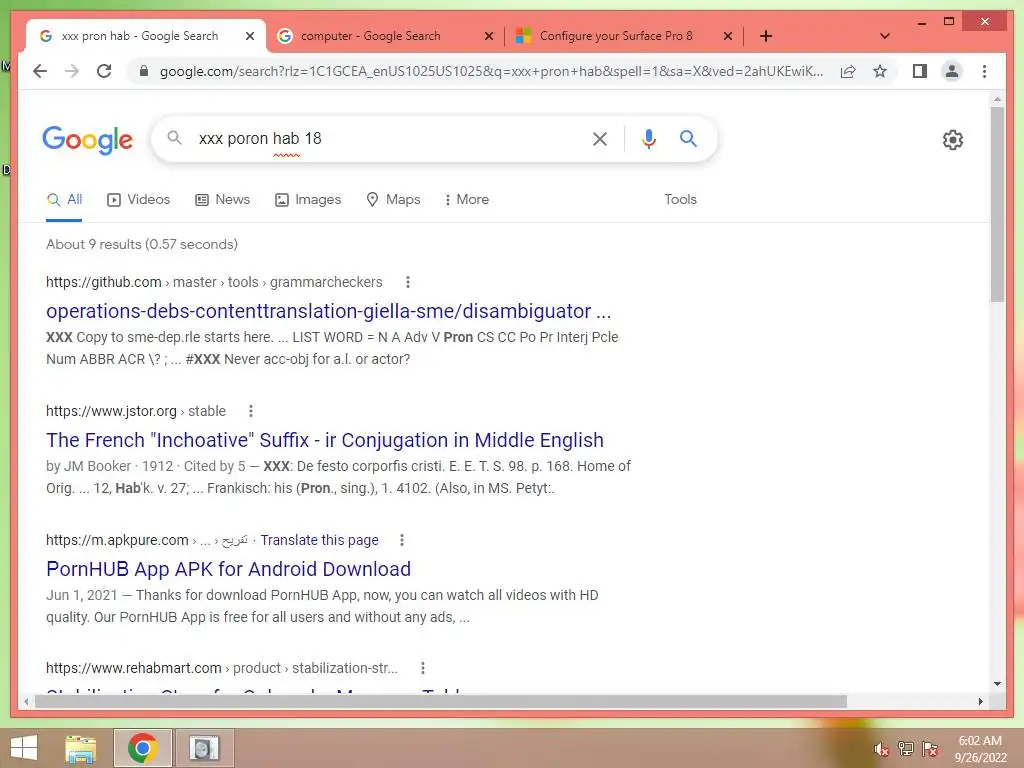Submit search with the blue magnifier icon
This screenshot has width=1024, height=768.
pyautogui.click(x=688, y=138)
